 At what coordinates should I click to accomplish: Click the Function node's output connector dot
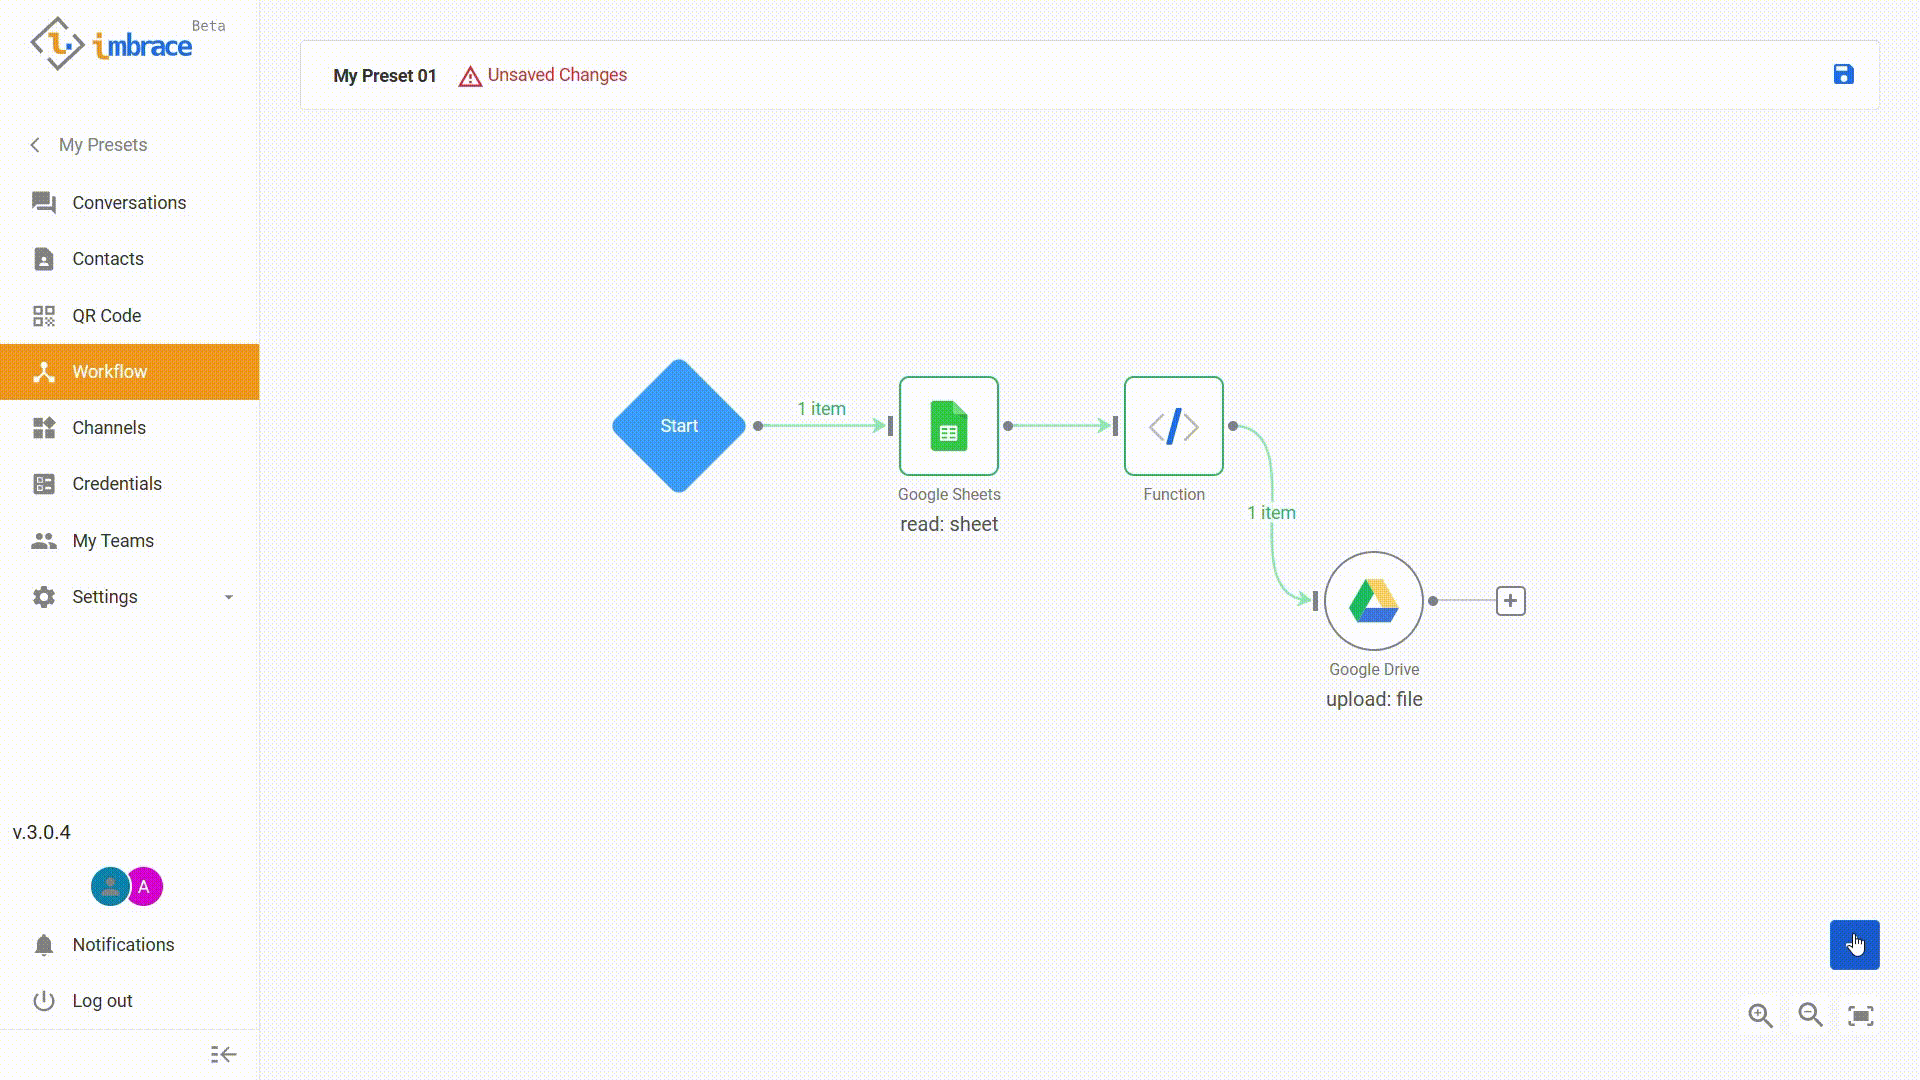pos(1233,426)
